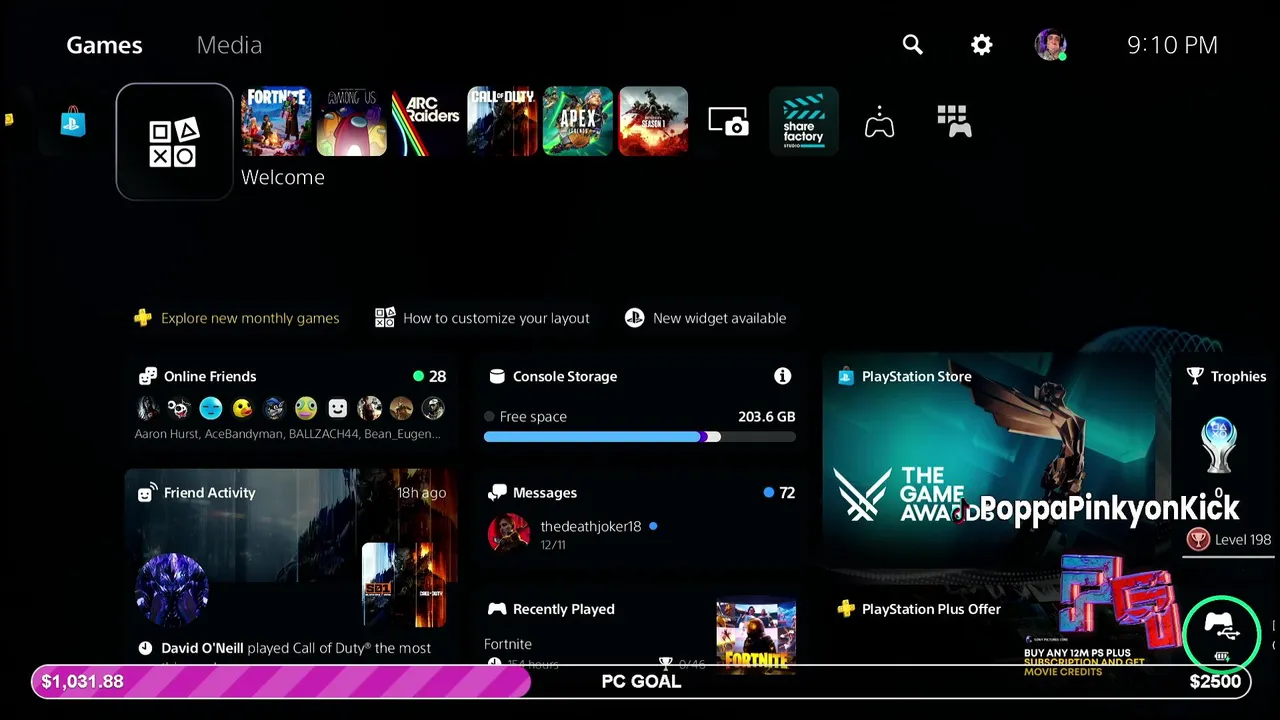Open the Media Gallery camera icon
Image resolution: width=1280 pixels, height=720 pixels.
(729, 121)
